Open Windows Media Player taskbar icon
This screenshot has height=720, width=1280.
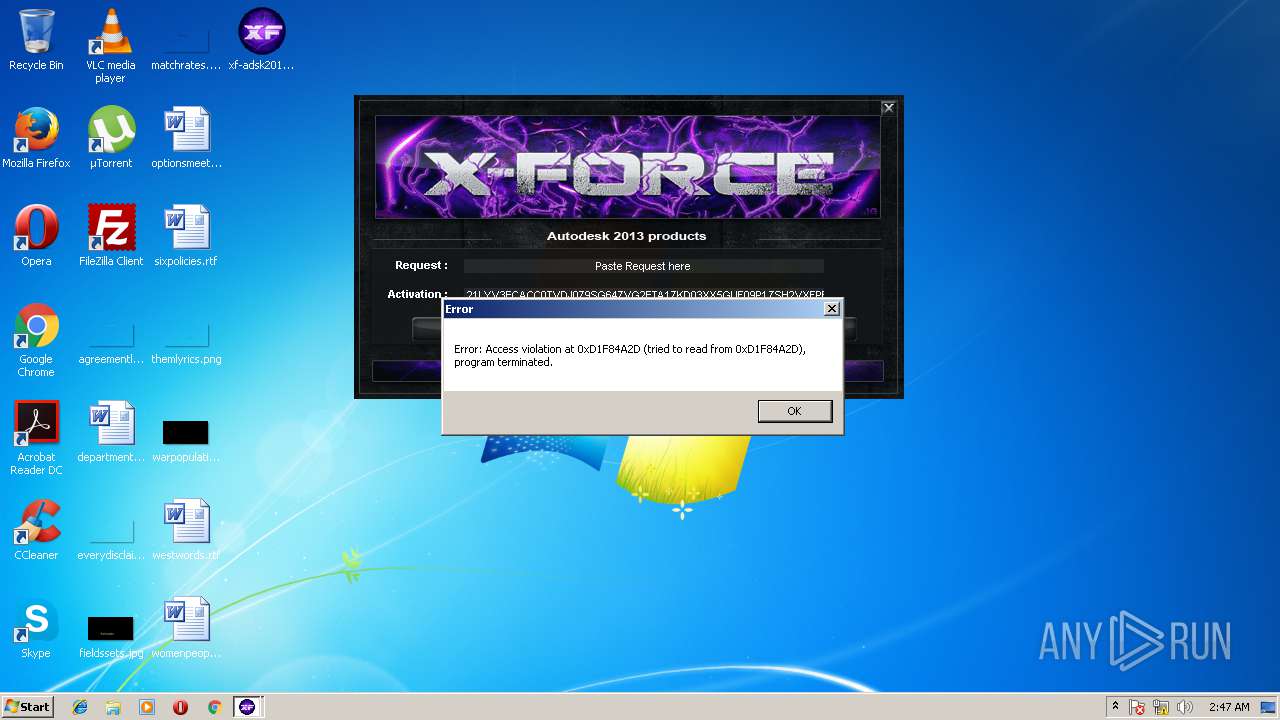tap(147, 707)
